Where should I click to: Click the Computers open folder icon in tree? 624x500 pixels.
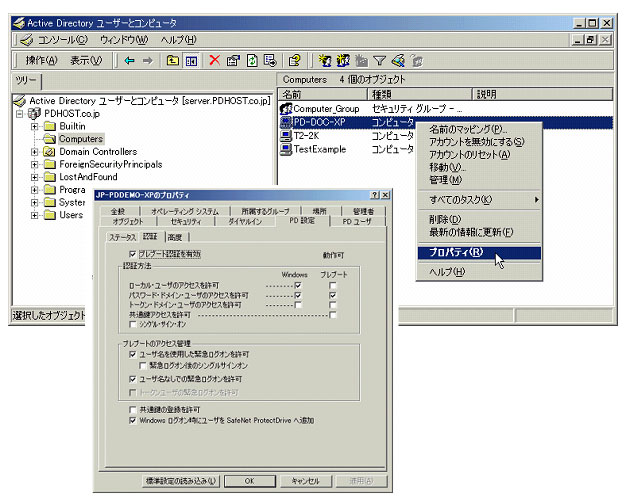click(50, 139)
